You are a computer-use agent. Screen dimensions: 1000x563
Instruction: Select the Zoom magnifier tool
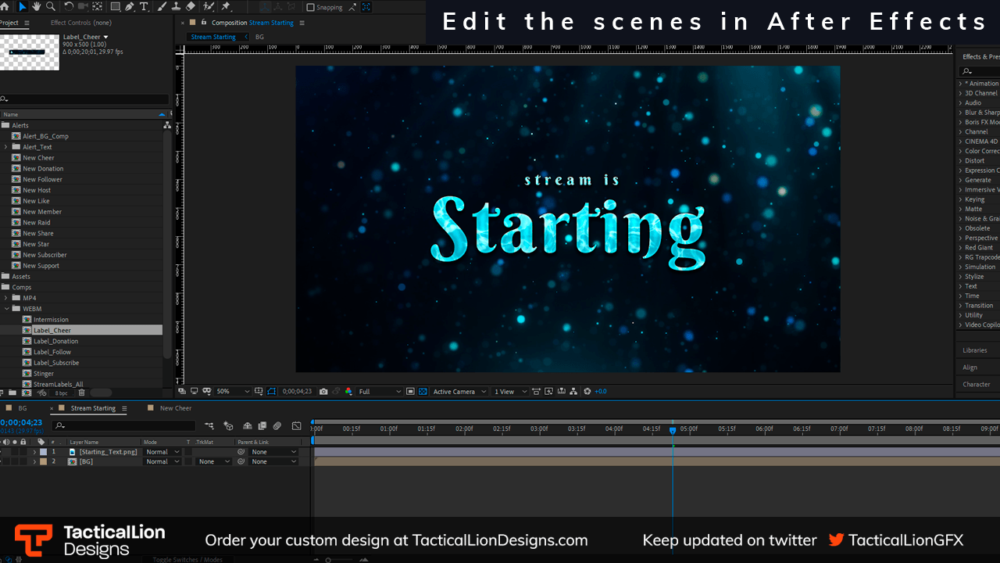(51, 6)
